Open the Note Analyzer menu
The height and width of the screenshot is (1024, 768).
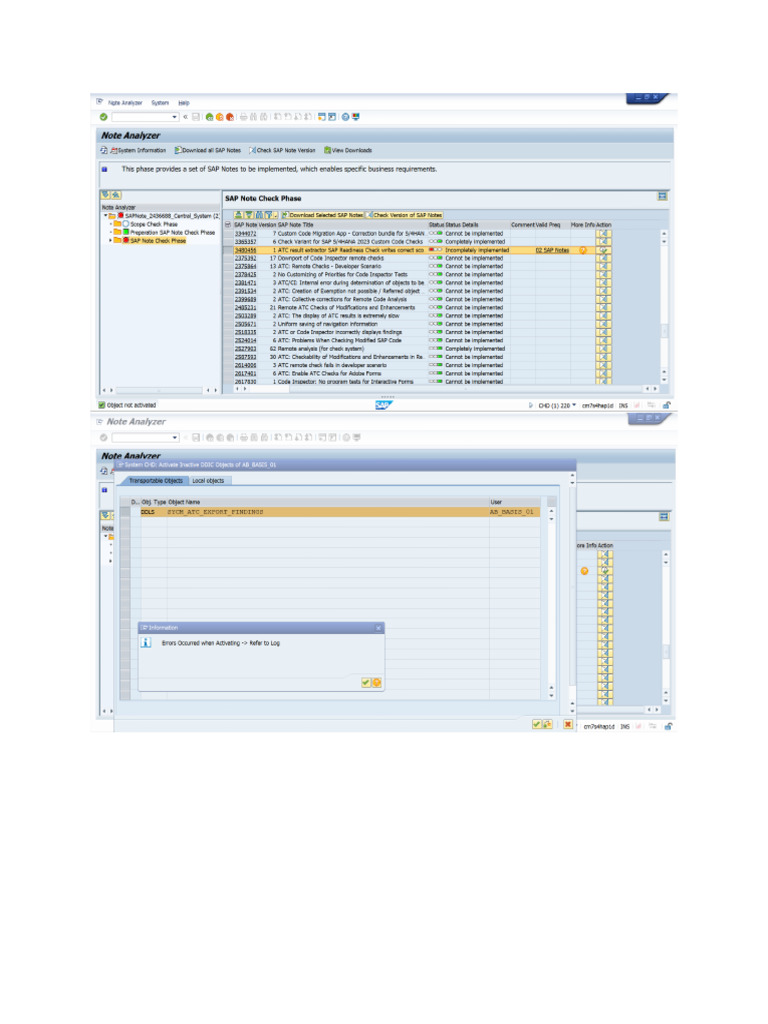point(125,103)
